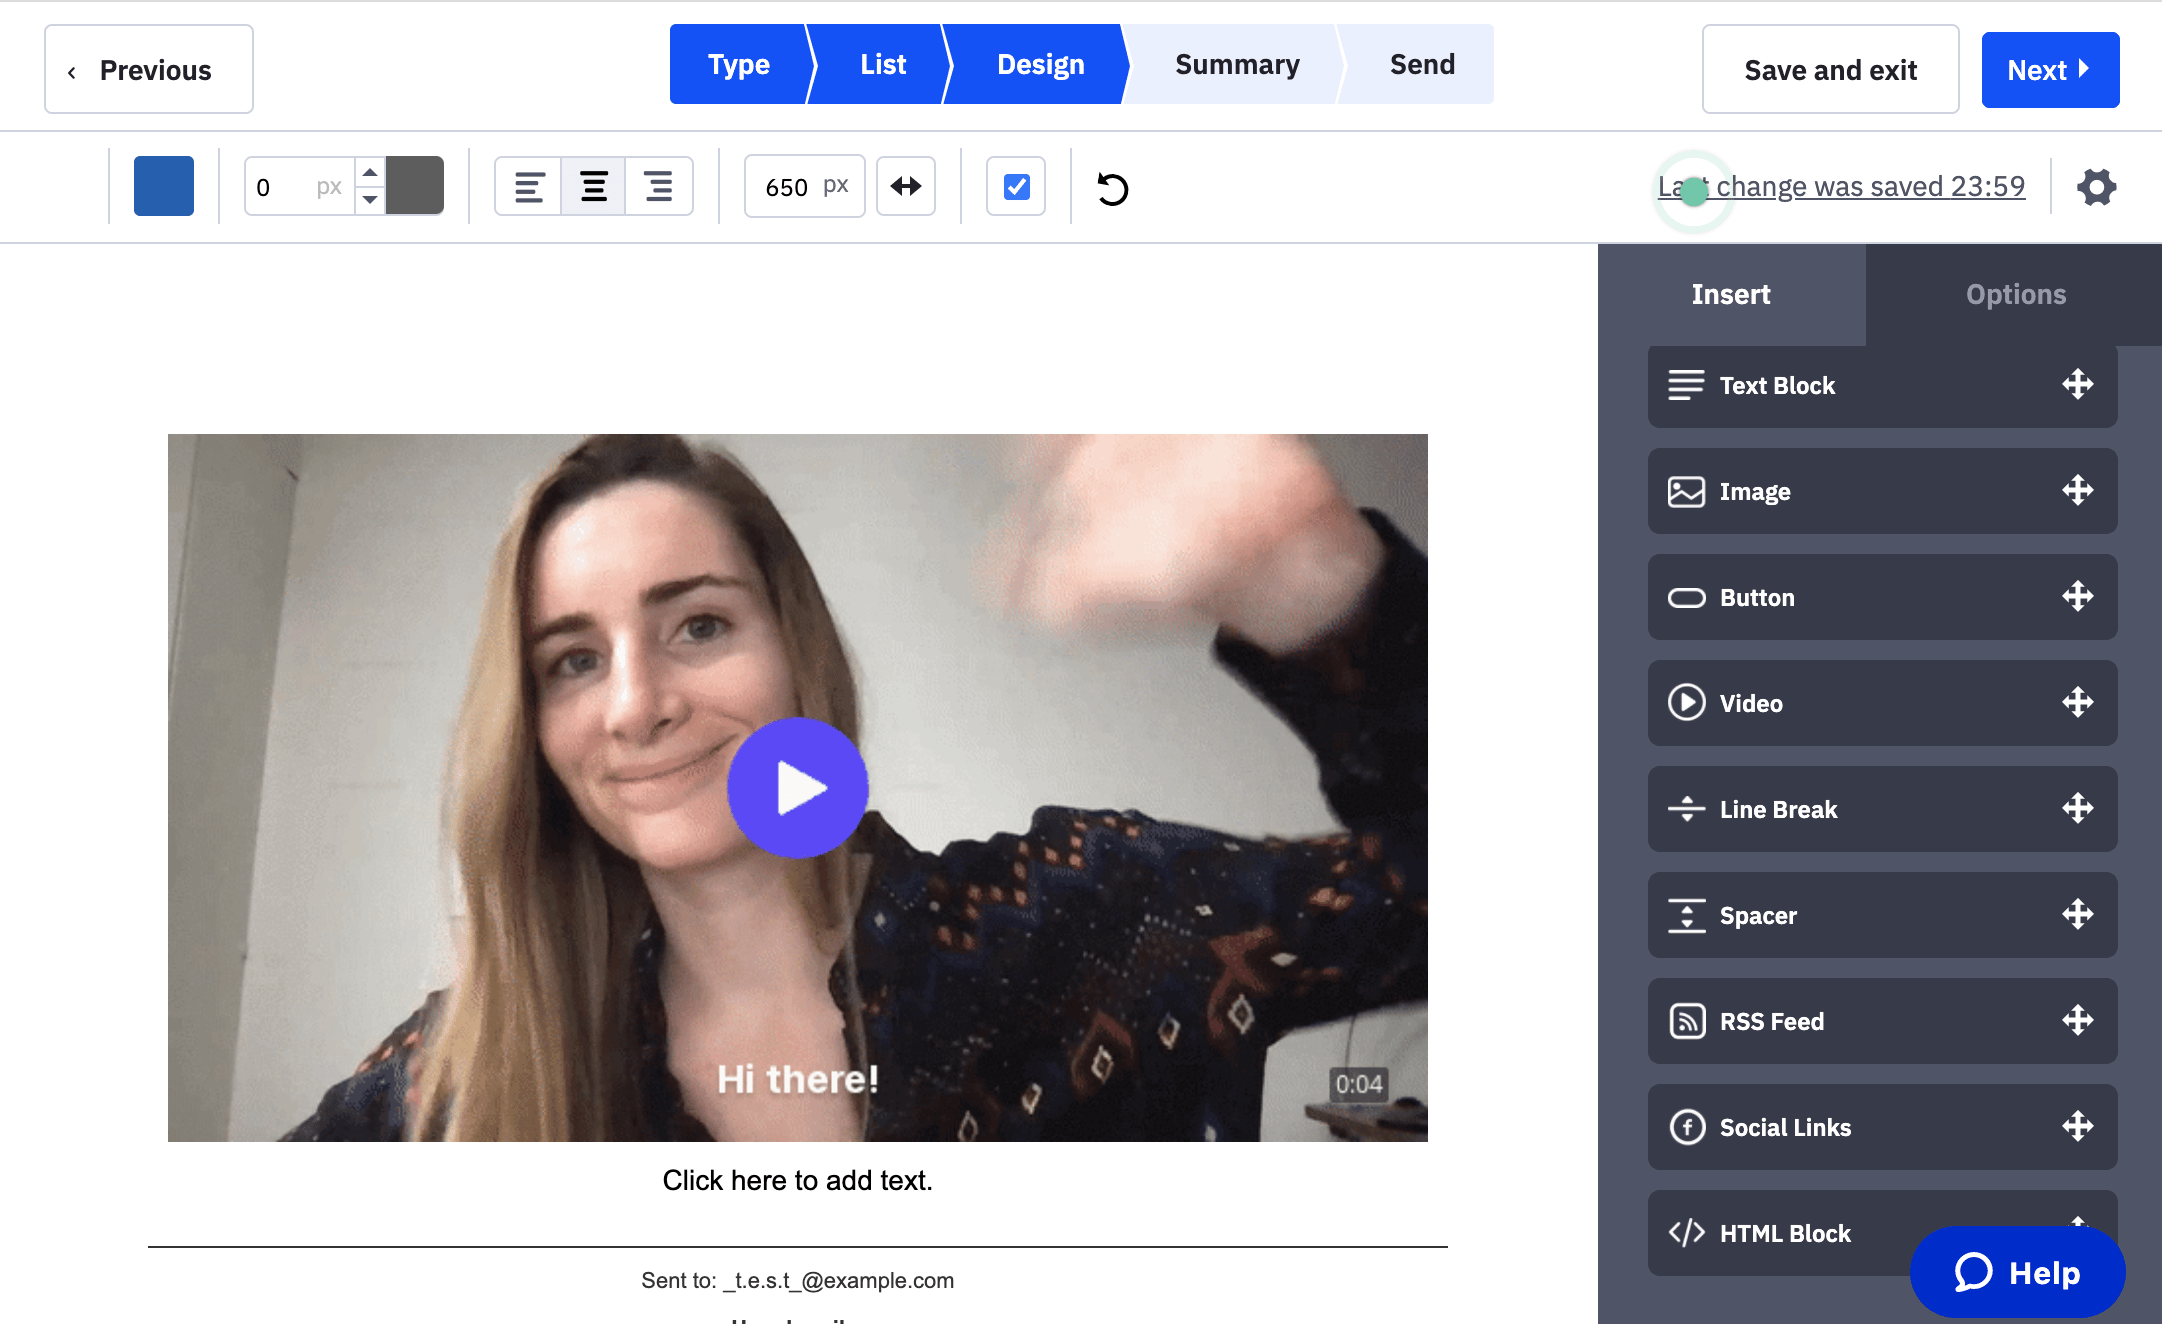The width and height of the screenshot is (2162, 1324).
Task: Click the move handle on Line Break
Action: (x=2078, y=808)
